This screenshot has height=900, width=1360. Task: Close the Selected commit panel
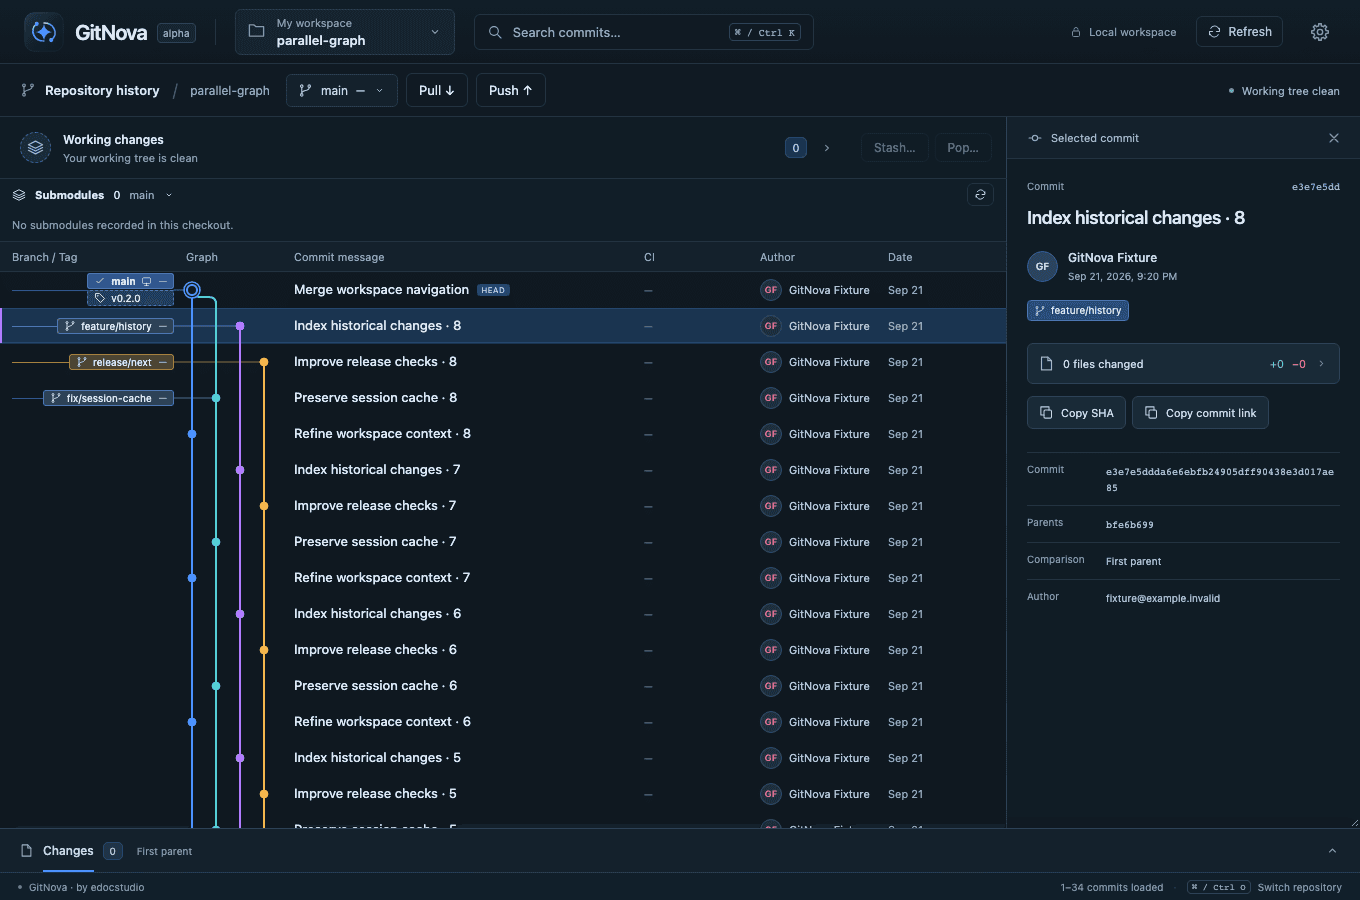[x=1334, y=138]
